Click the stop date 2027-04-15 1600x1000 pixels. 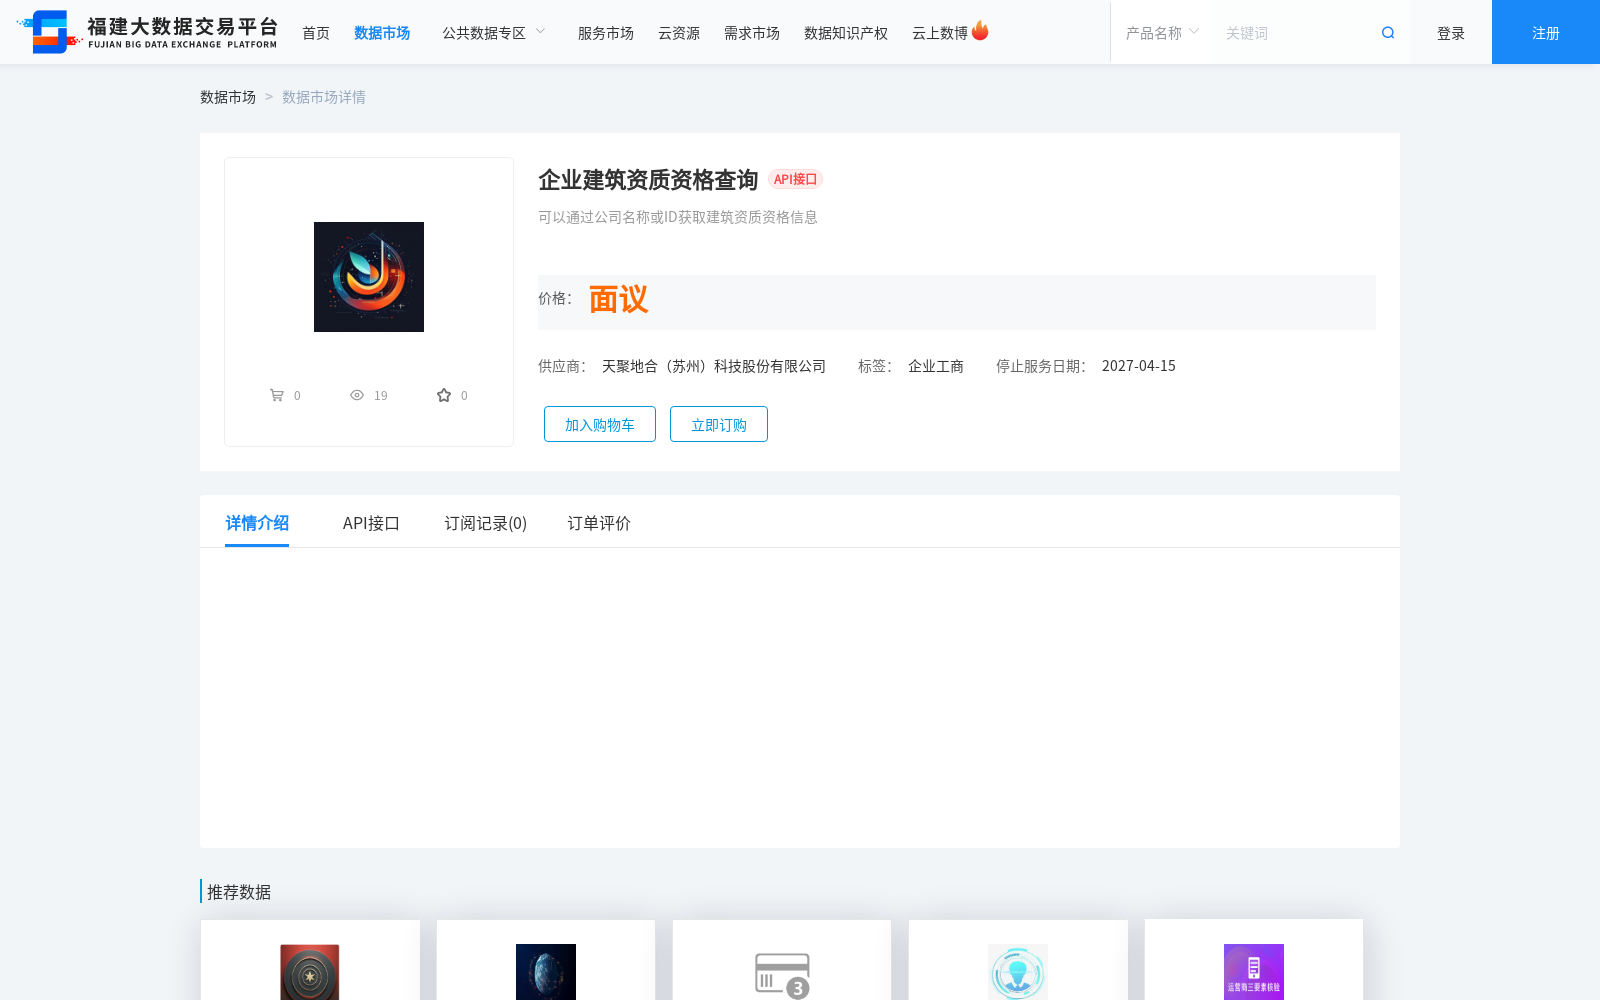click(1139, 366)
